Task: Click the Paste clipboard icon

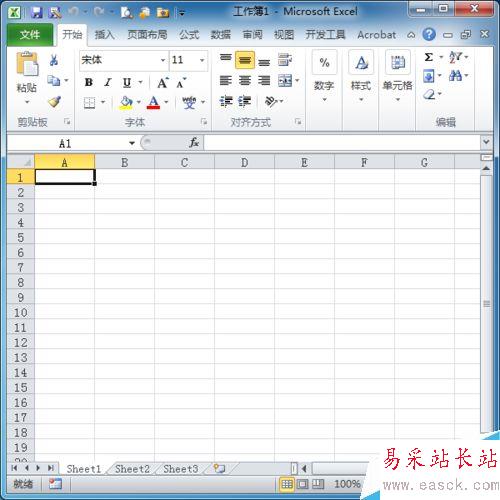Action: point(27,63)
